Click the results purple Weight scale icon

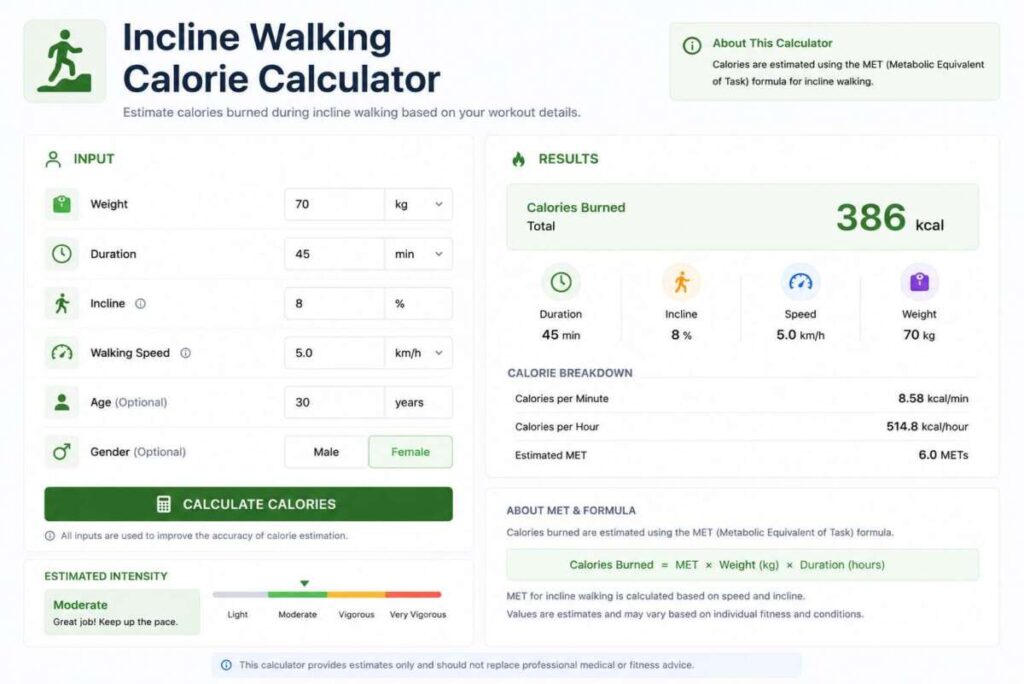[919, 282]
